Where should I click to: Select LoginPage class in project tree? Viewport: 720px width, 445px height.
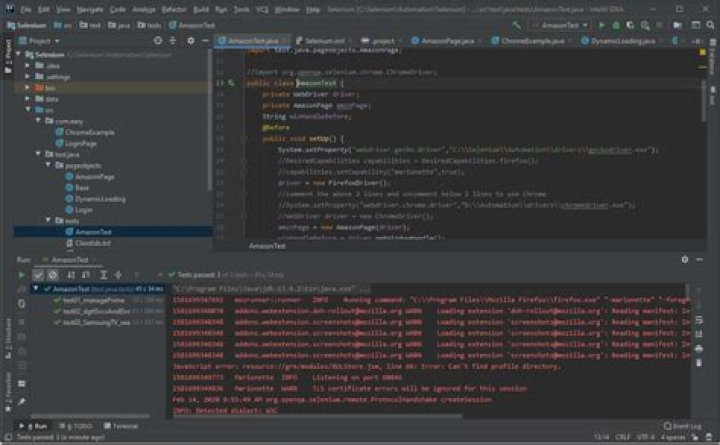click(x=81, y=143)
